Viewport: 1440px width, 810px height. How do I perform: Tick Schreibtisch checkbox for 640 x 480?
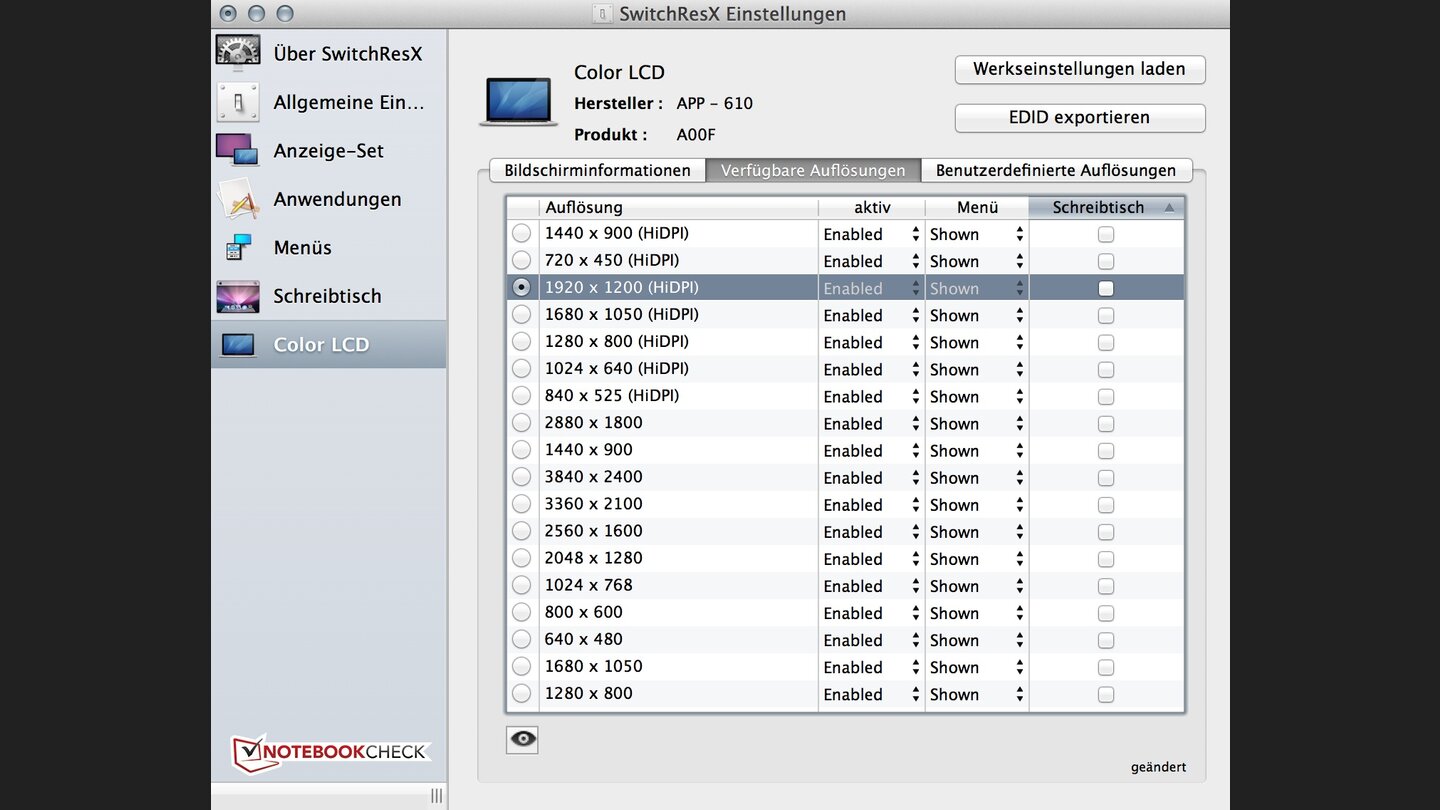pyautogui.click(x=1105, y=639)
